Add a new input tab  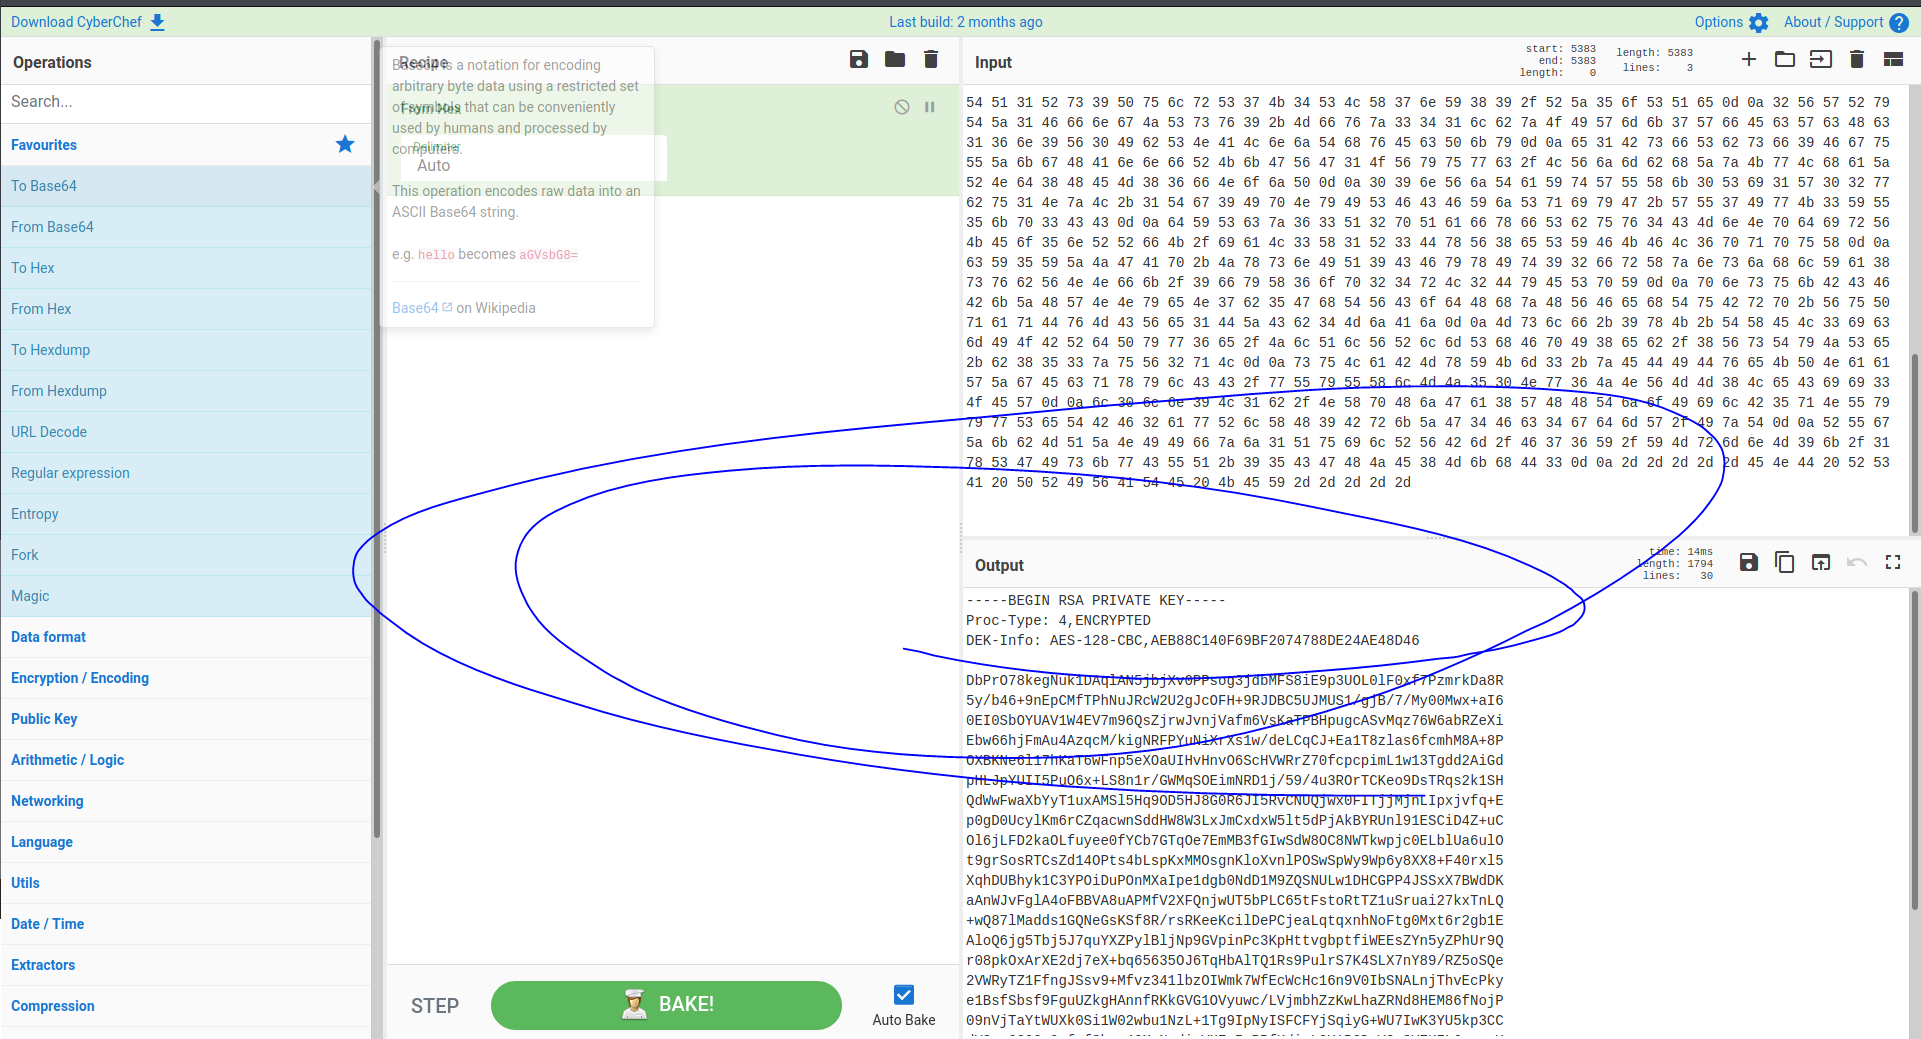click(1749, 59)
